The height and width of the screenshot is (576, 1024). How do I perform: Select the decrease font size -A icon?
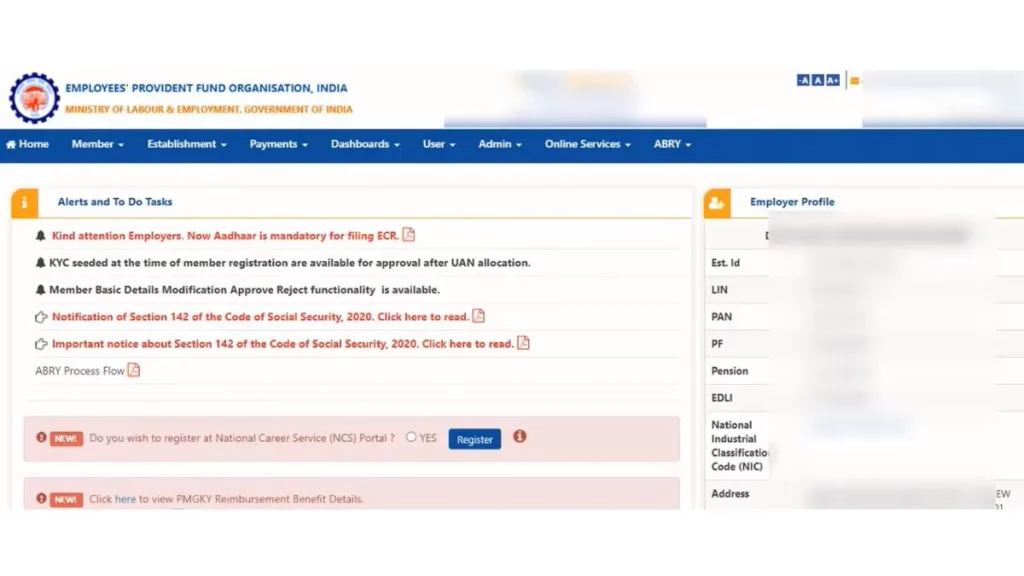803,79
